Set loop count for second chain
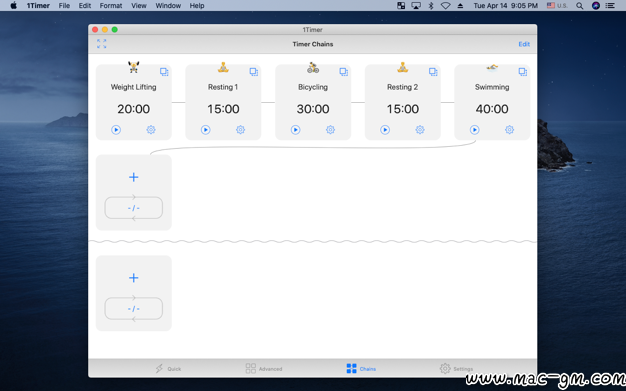The width and height of the screenshot is (626, 391). click(x=134, y=309)
